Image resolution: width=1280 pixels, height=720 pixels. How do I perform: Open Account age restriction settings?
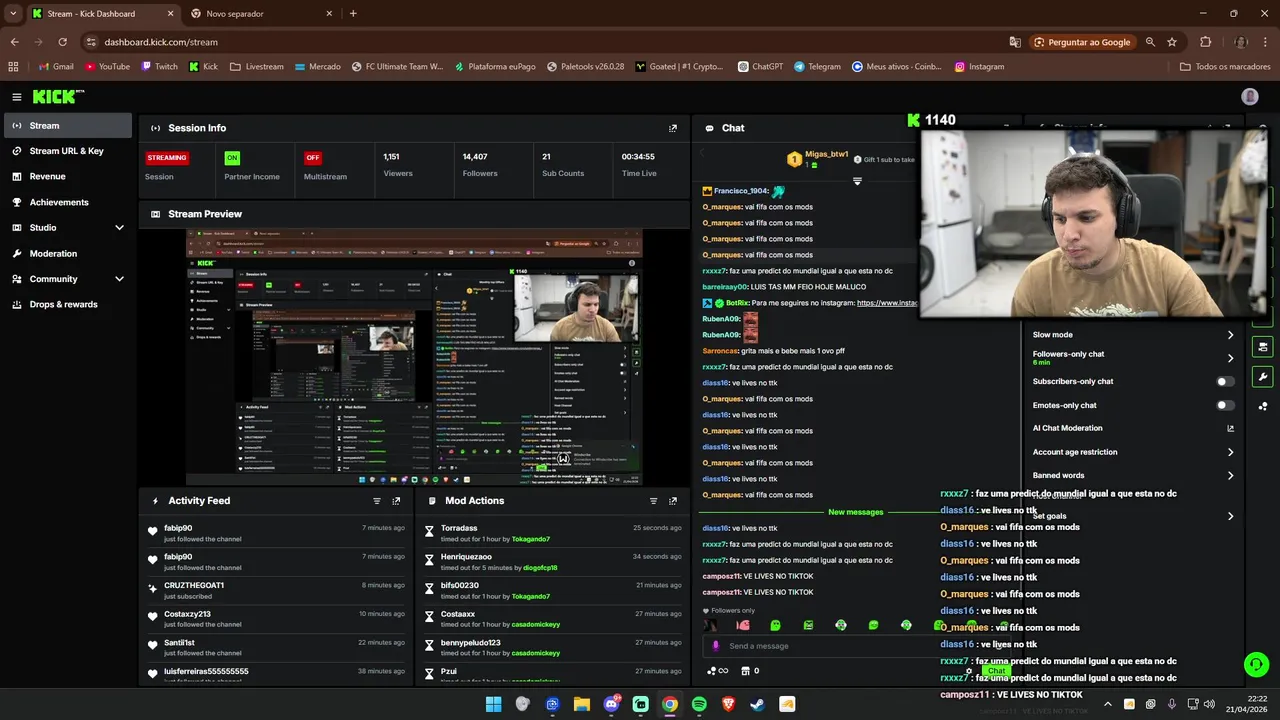click(1134, 452)
